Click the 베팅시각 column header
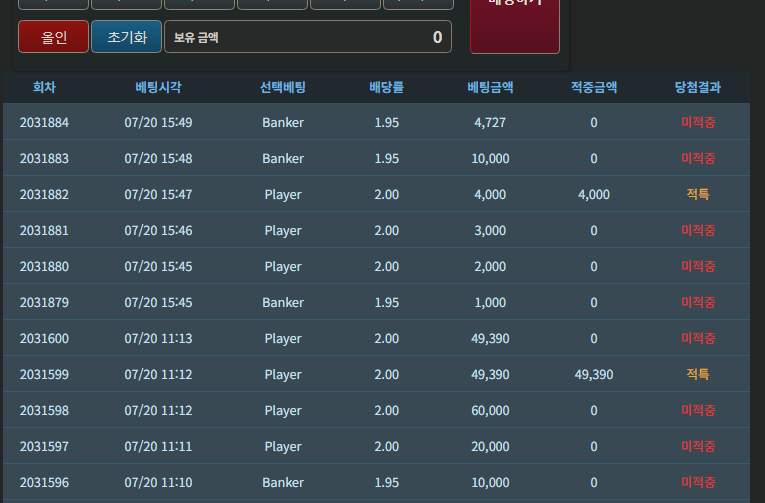The width and height of the screenshot is (765, 503). (158, 87)
